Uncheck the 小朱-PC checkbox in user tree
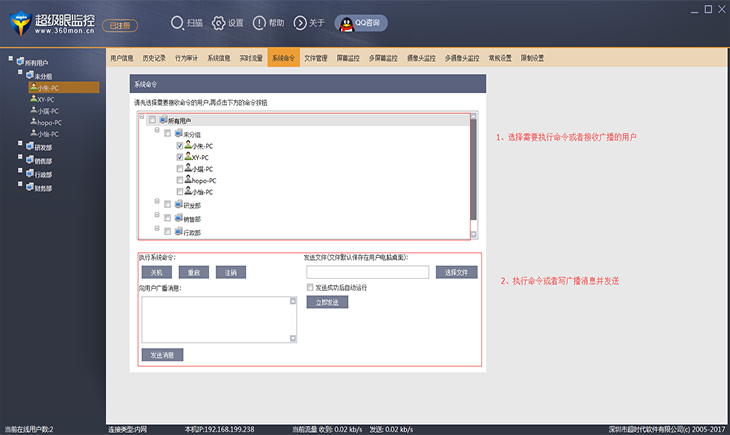Viewport: 730px width, 435px height. coord(180,145)
